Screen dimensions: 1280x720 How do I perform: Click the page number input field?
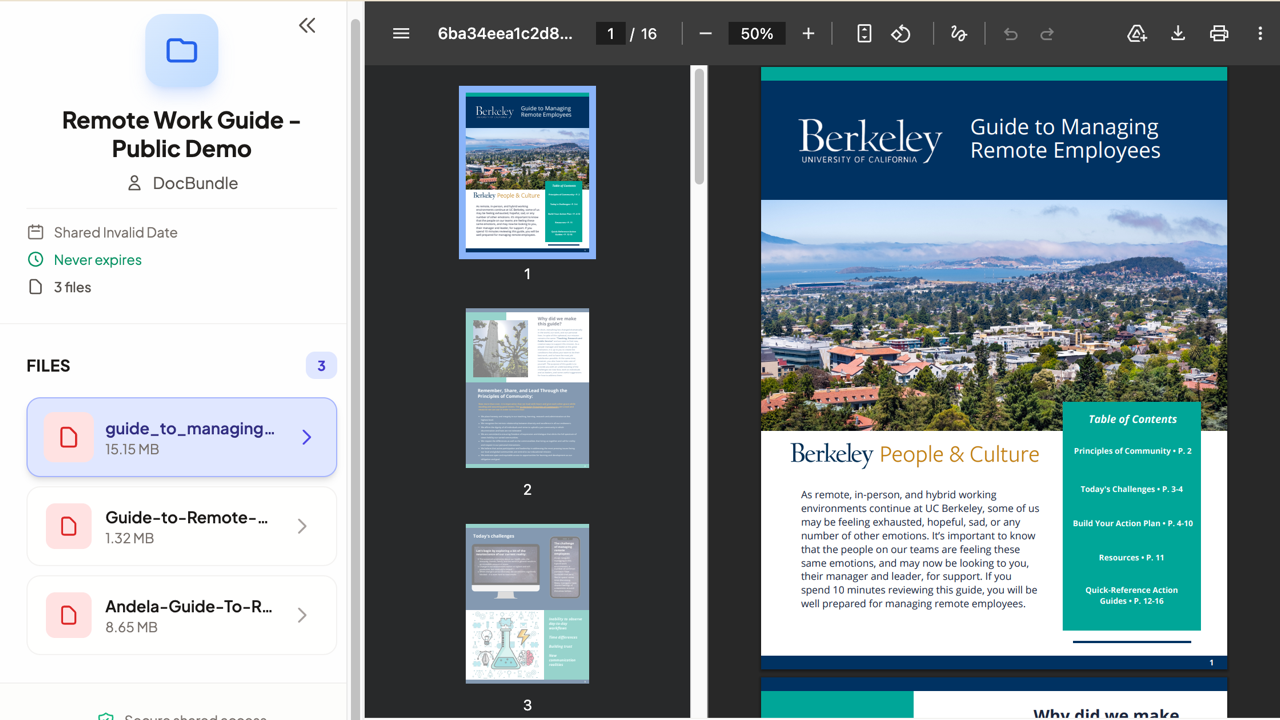[x=610, y=33]
